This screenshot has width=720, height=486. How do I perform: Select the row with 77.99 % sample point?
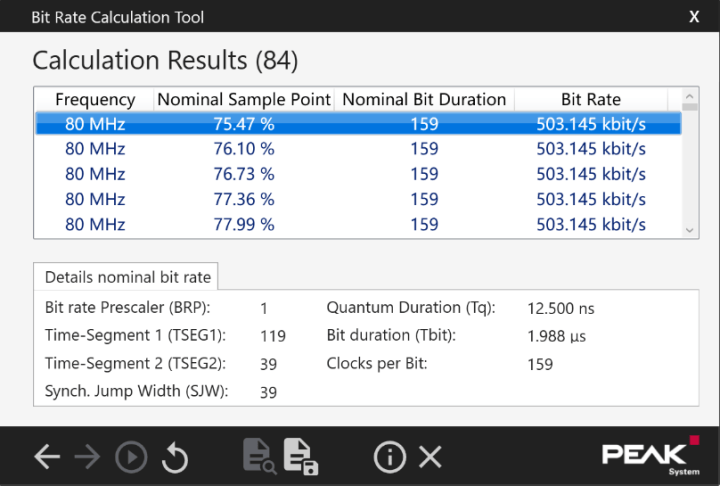pyautogui.click(x=358, y=225)
